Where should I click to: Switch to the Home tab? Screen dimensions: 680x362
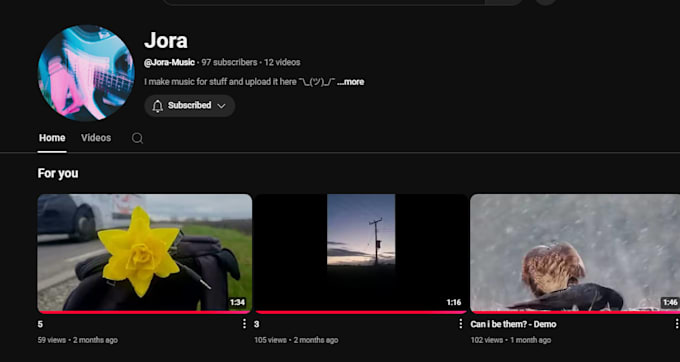coord(52,138)
